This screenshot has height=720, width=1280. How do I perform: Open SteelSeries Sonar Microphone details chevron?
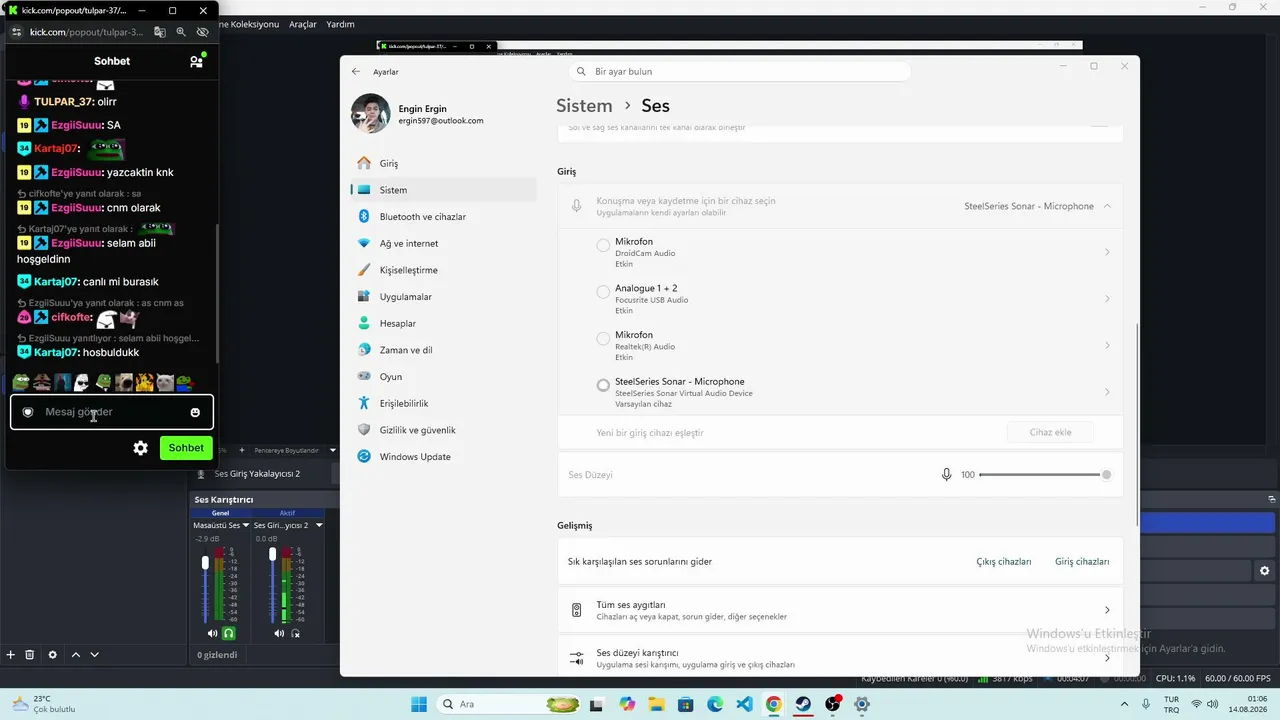pyautogui.click(x=1107, y=392)
